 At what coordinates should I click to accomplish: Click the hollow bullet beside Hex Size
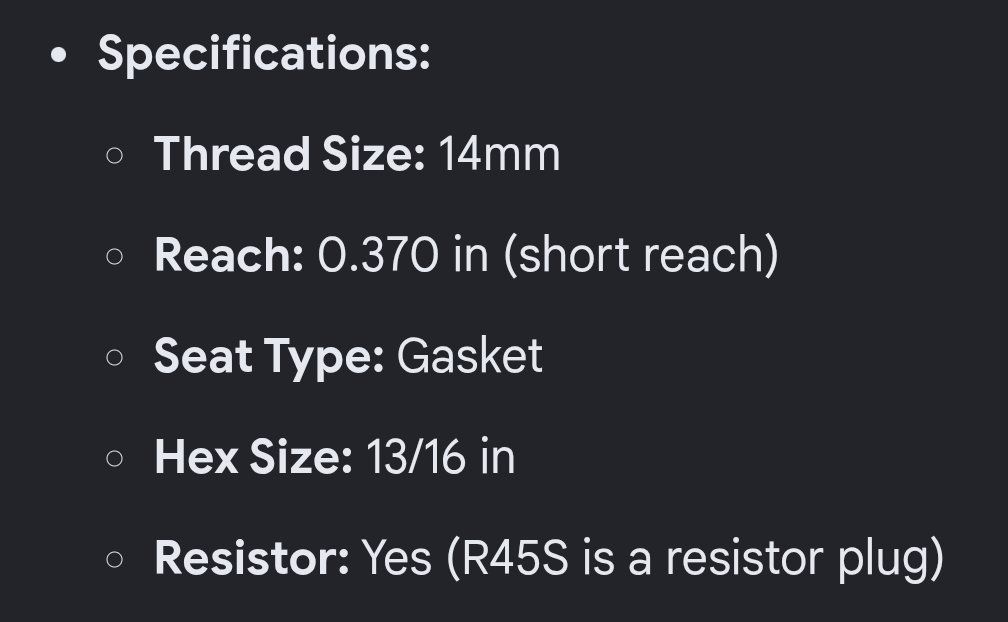tap(114, 458)
